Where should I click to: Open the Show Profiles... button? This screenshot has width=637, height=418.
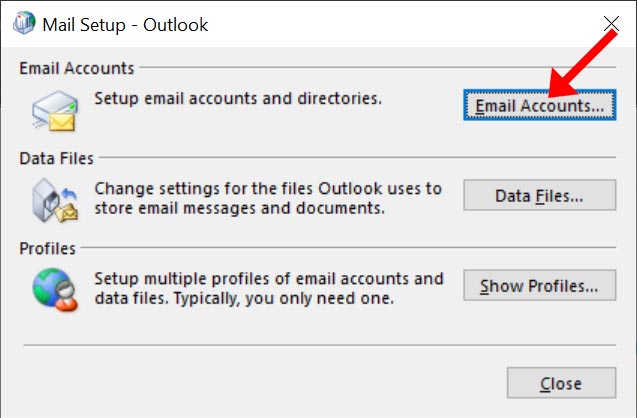tap(540, 286)
